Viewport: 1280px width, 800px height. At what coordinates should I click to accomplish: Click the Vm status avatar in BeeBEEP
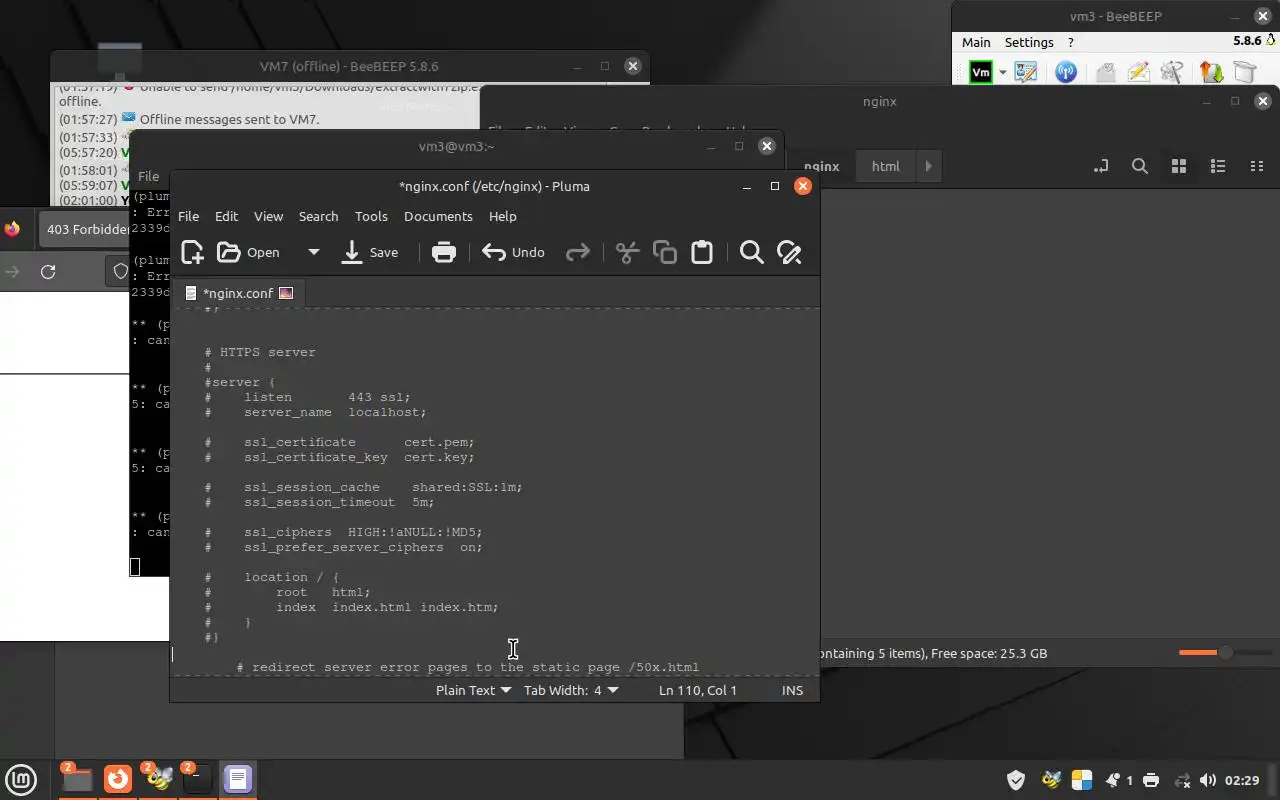tap(981, 72)
